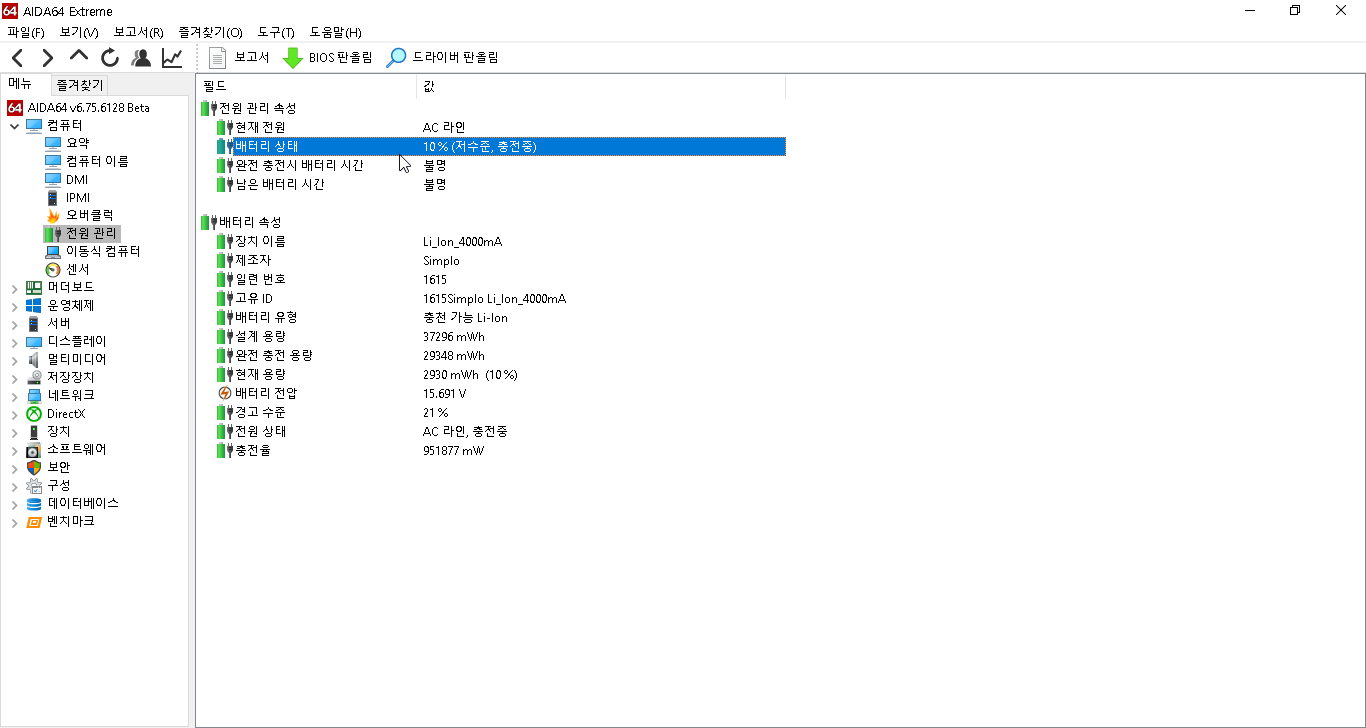
Task: Expand the 구성 tree node
Action: [x=14, y=486]
